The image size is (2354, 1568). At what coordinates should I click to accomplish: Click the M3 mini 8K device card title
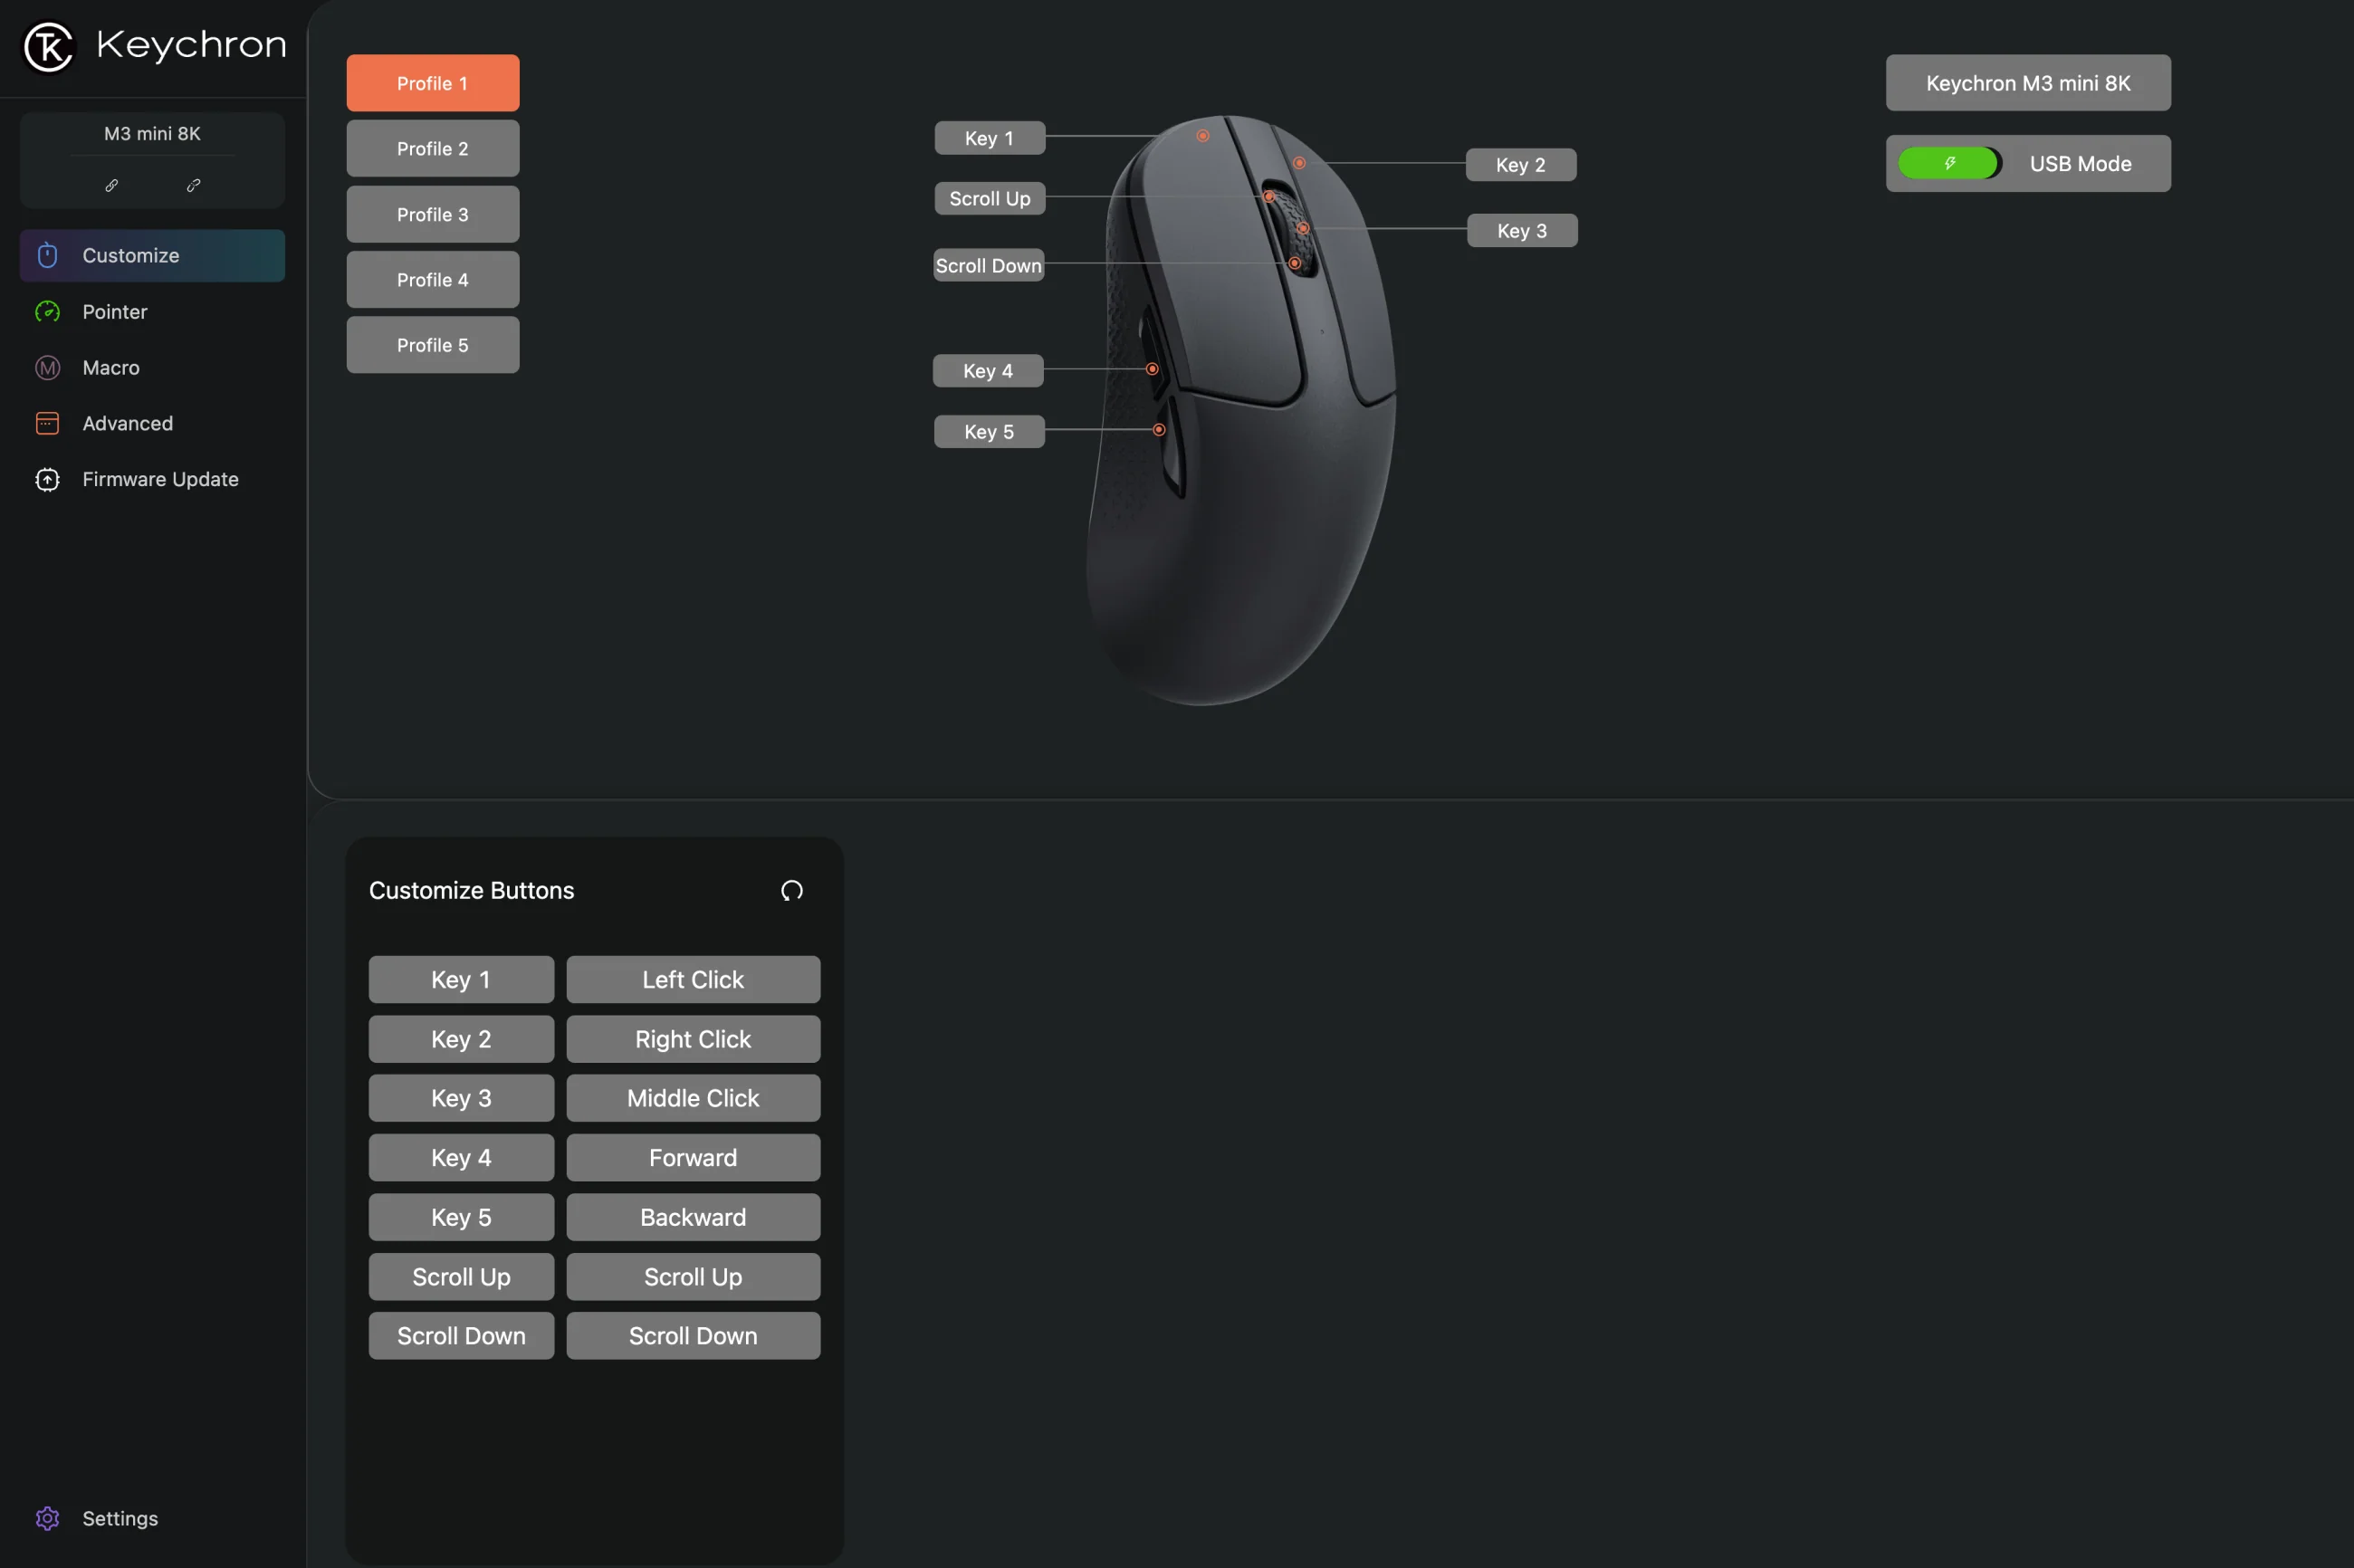point(152,133)
